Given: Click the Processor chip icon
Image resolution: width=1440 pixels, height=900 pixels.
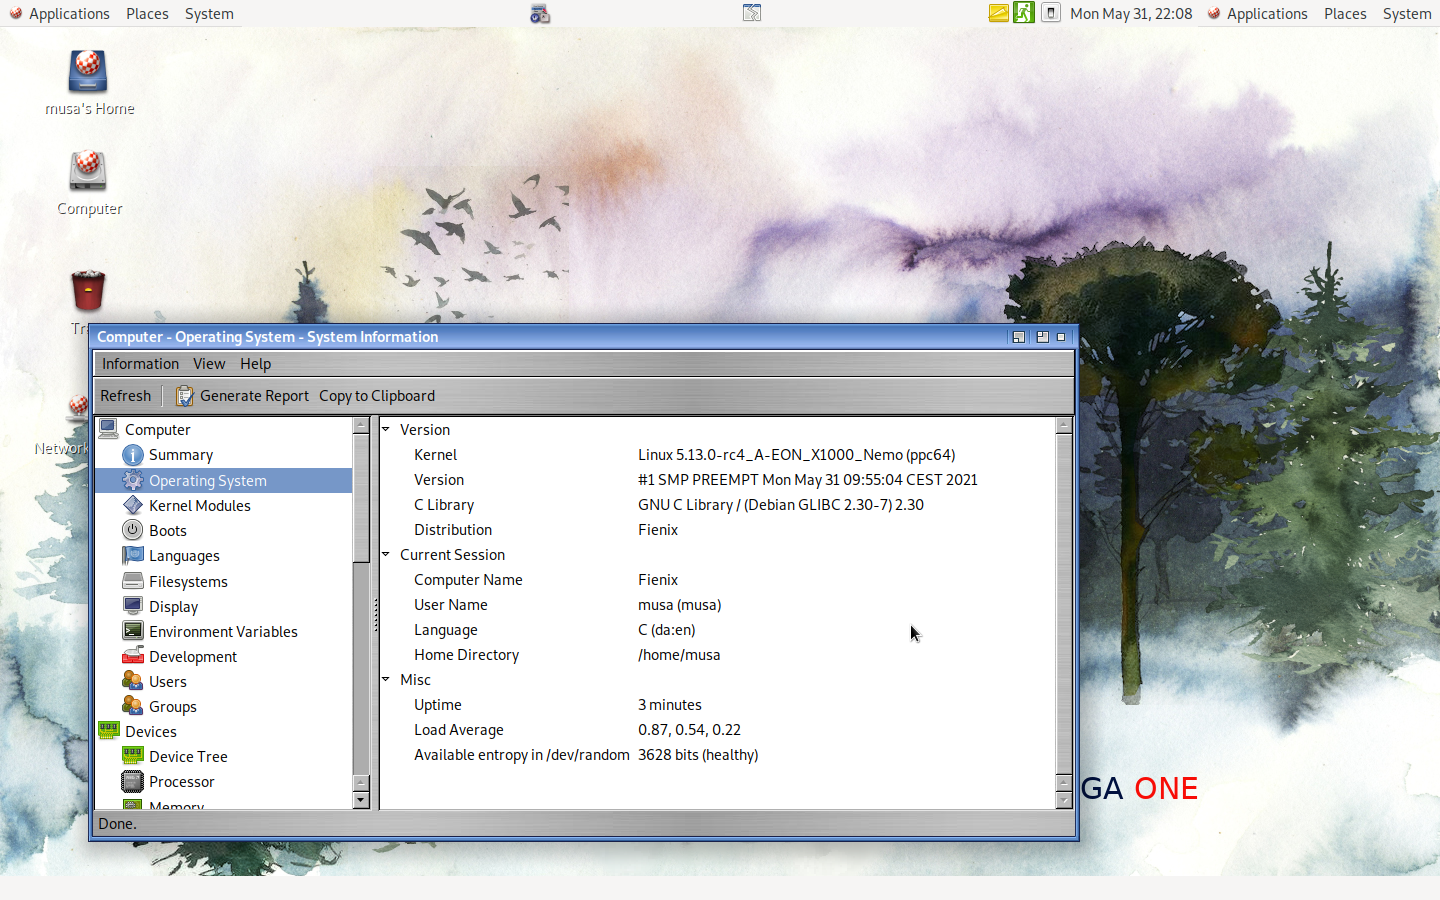Looking at the screenshot, I should pos(132,781).
